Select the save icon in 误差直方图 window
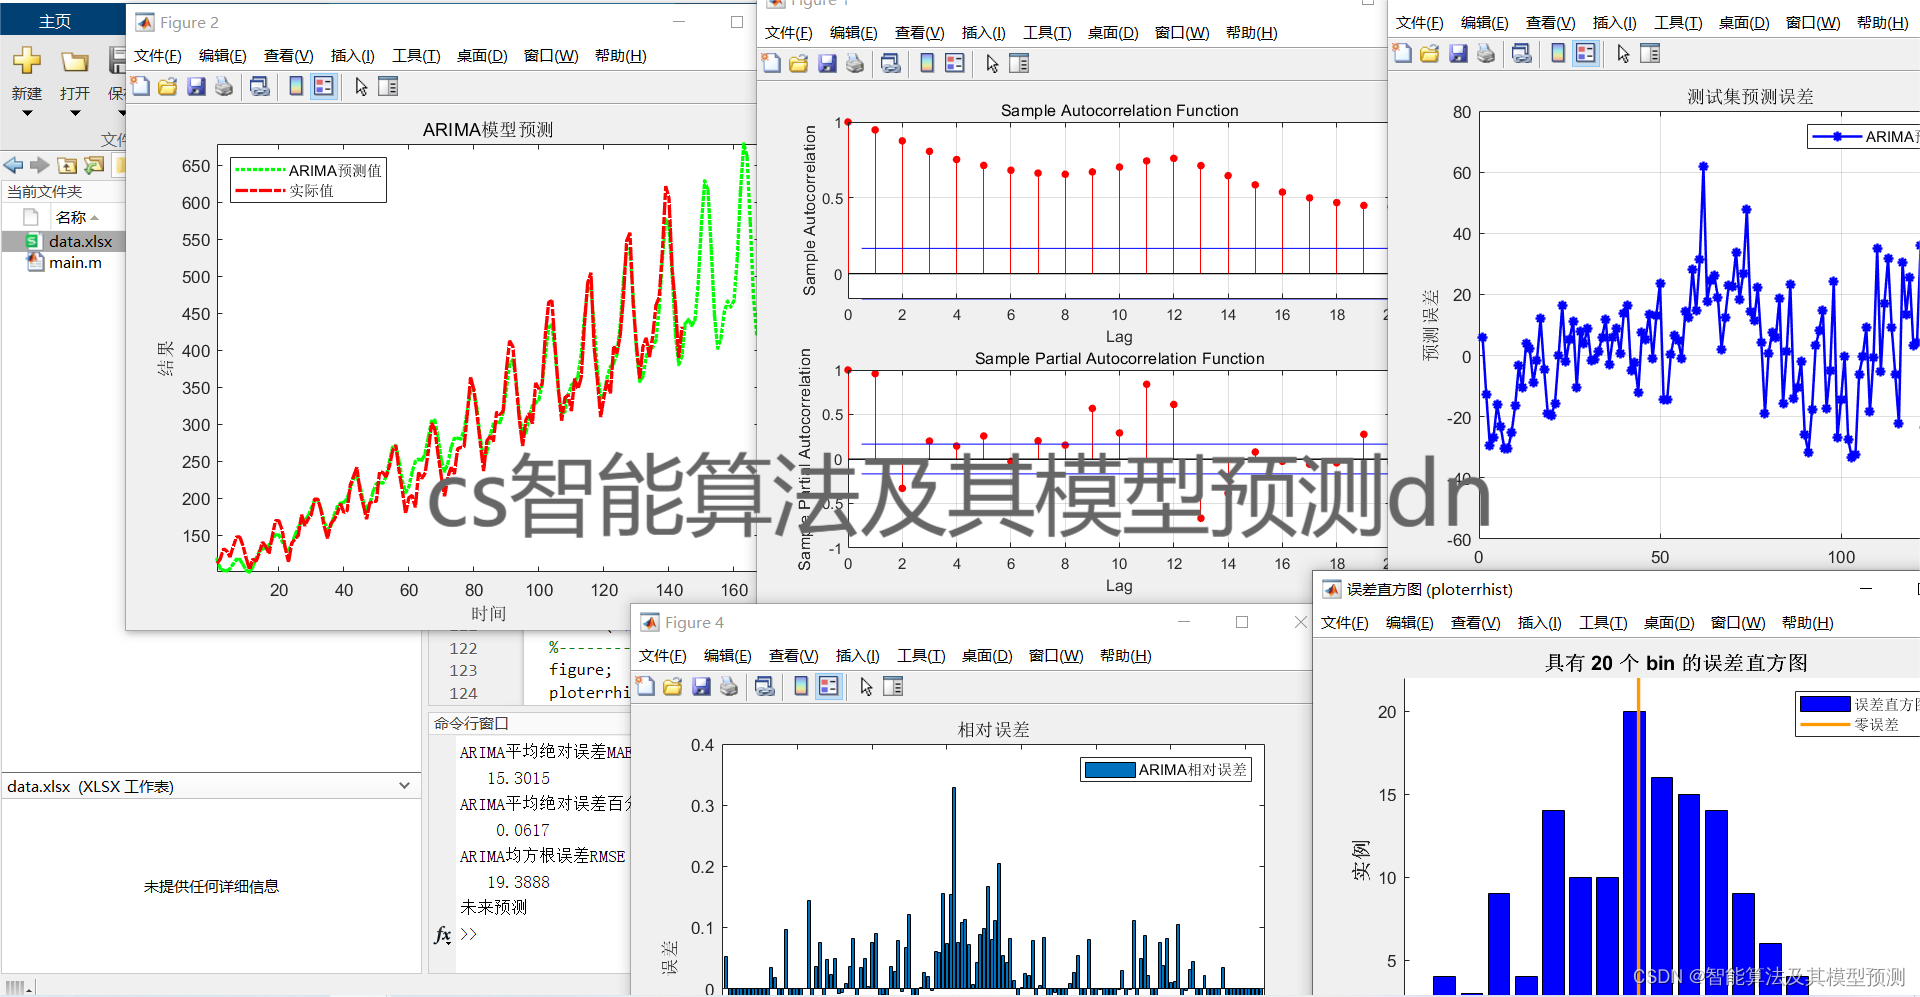The width and height of the screenshot is (1920, 997). coord(1459,53)
